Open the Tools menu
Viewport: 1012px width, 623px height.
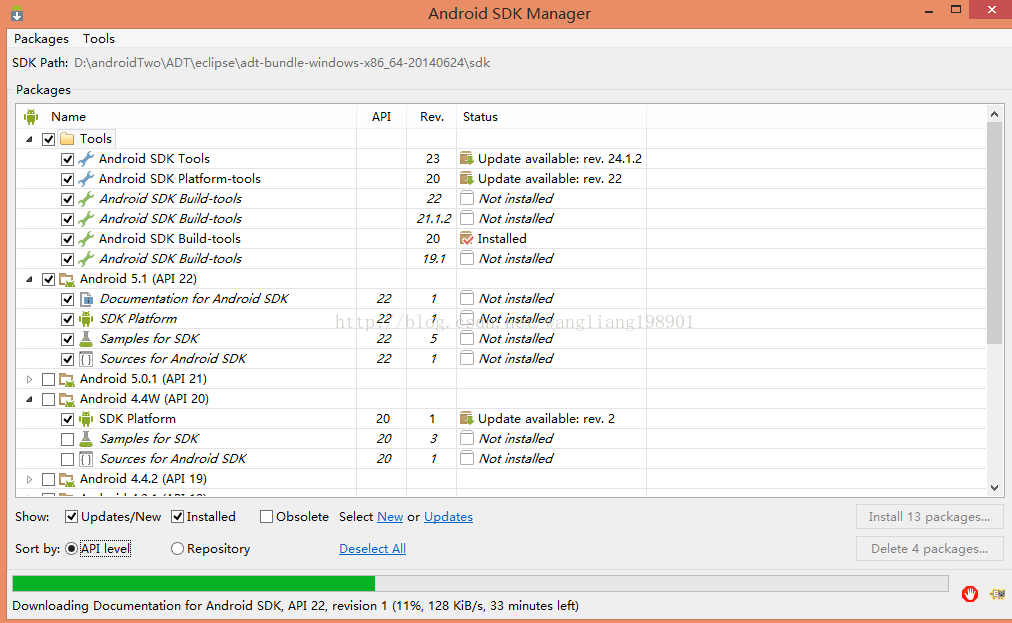[x=99, y=39]
